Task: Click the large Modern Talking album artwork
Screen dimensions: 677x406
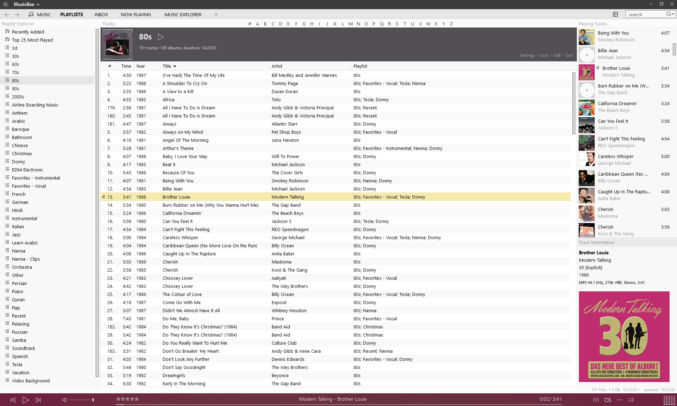Action: 624,336
